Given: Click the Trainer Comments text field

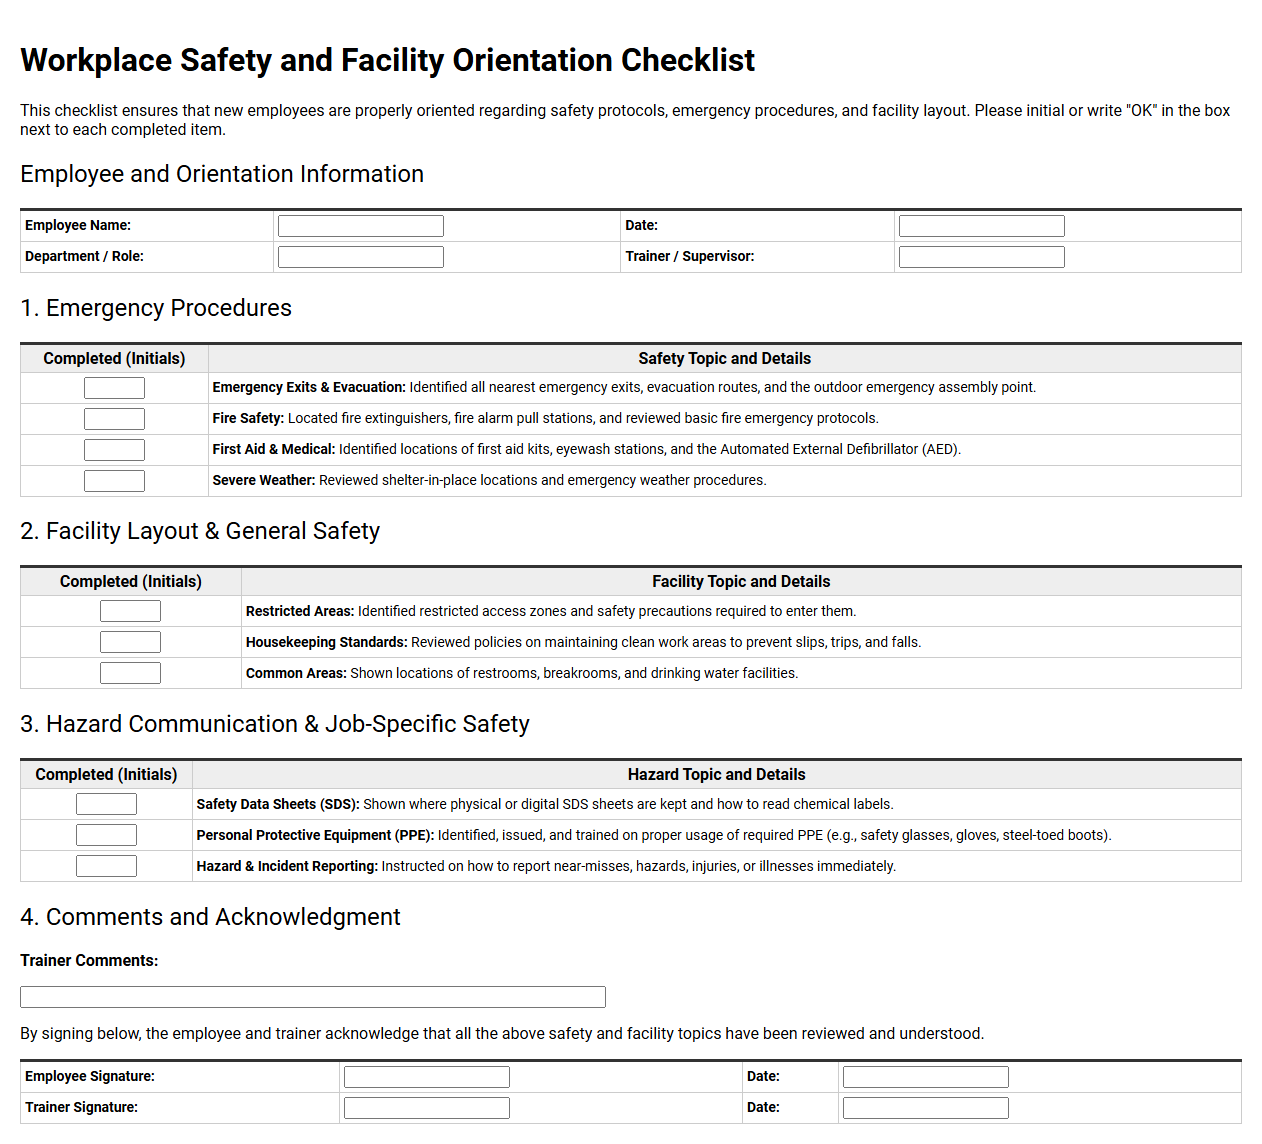Looking at the screenshot, I should 313,997.
